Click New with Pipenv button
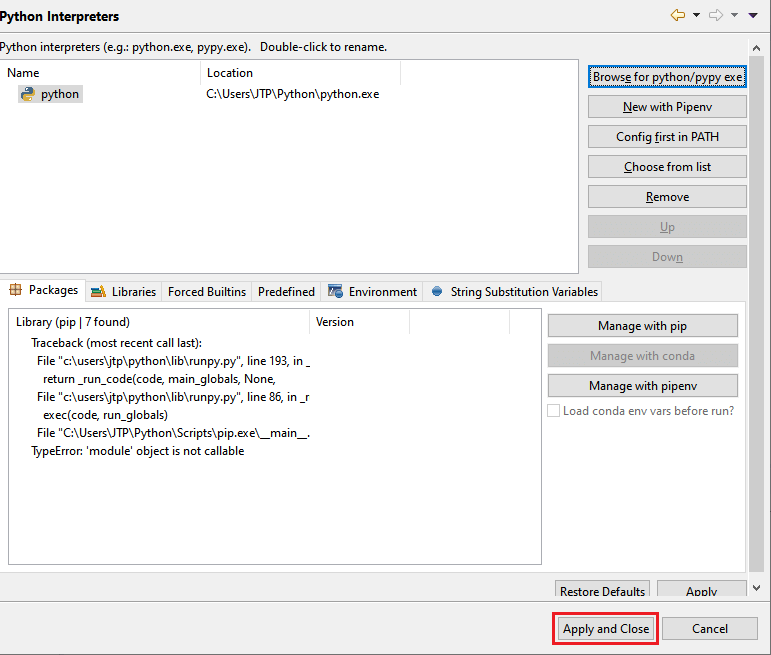 [667, 107]
